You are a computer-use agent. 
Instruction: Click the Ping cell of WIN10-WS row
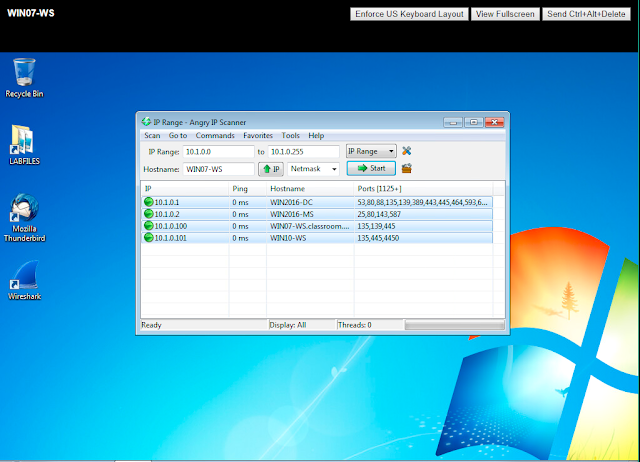click(248, 238)
